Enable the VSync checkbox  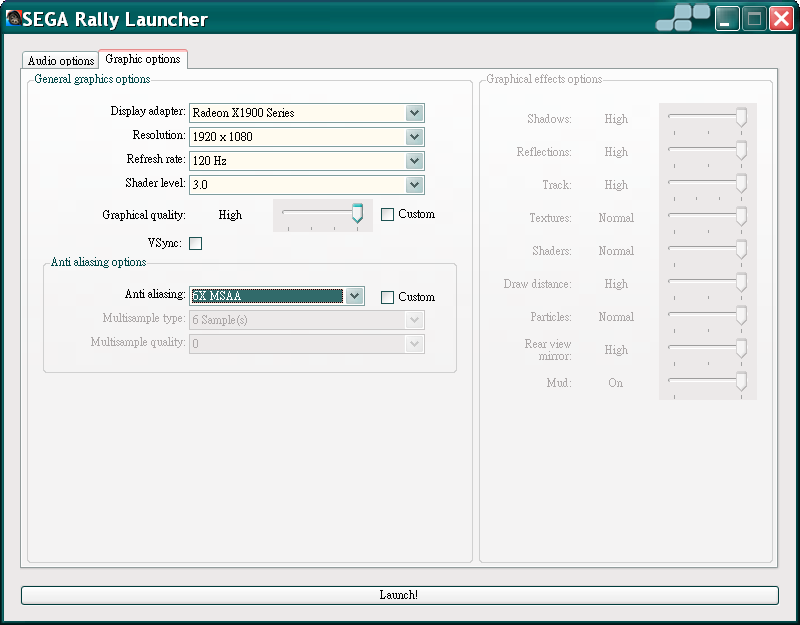(195, 243)
